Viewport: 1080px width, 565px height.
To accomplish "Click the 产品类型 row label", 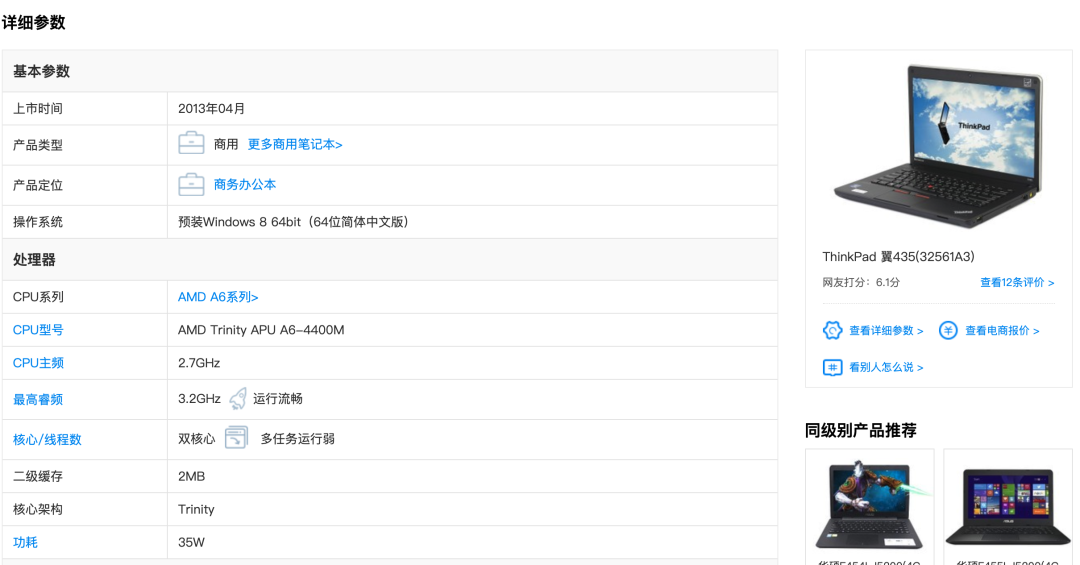I will pyautogui.click(x=38, y=145).
